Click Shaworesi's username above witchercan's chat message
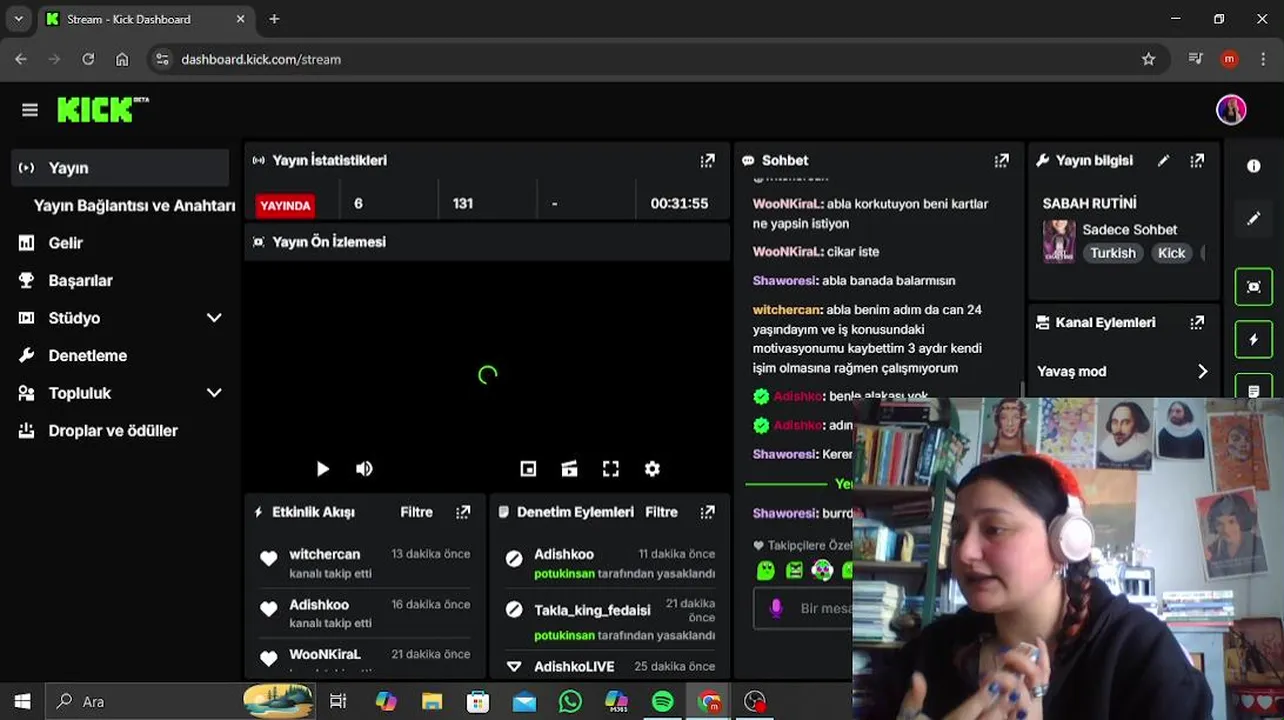 (x=784, y=281)
